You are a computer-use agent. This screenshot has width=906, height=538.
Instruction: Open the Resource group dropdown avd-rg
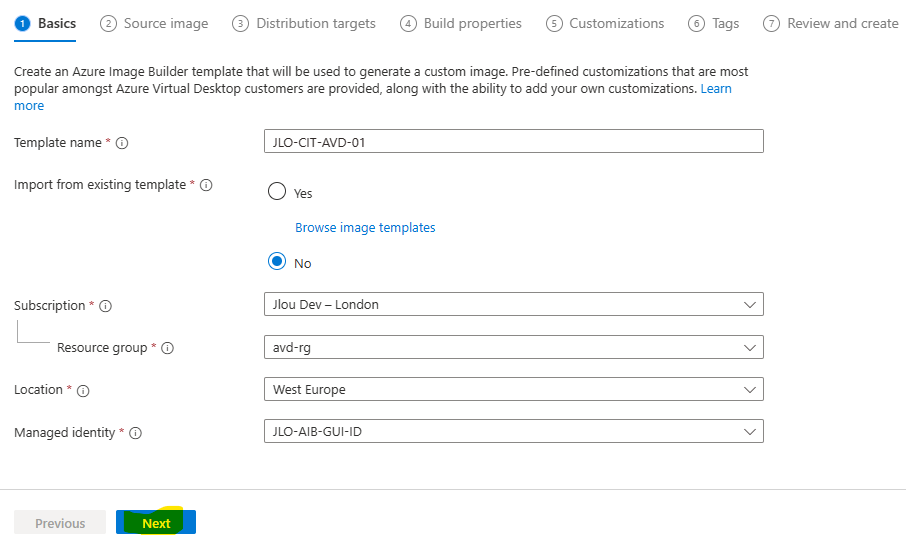pyautogui.click(x=514, y=347)
